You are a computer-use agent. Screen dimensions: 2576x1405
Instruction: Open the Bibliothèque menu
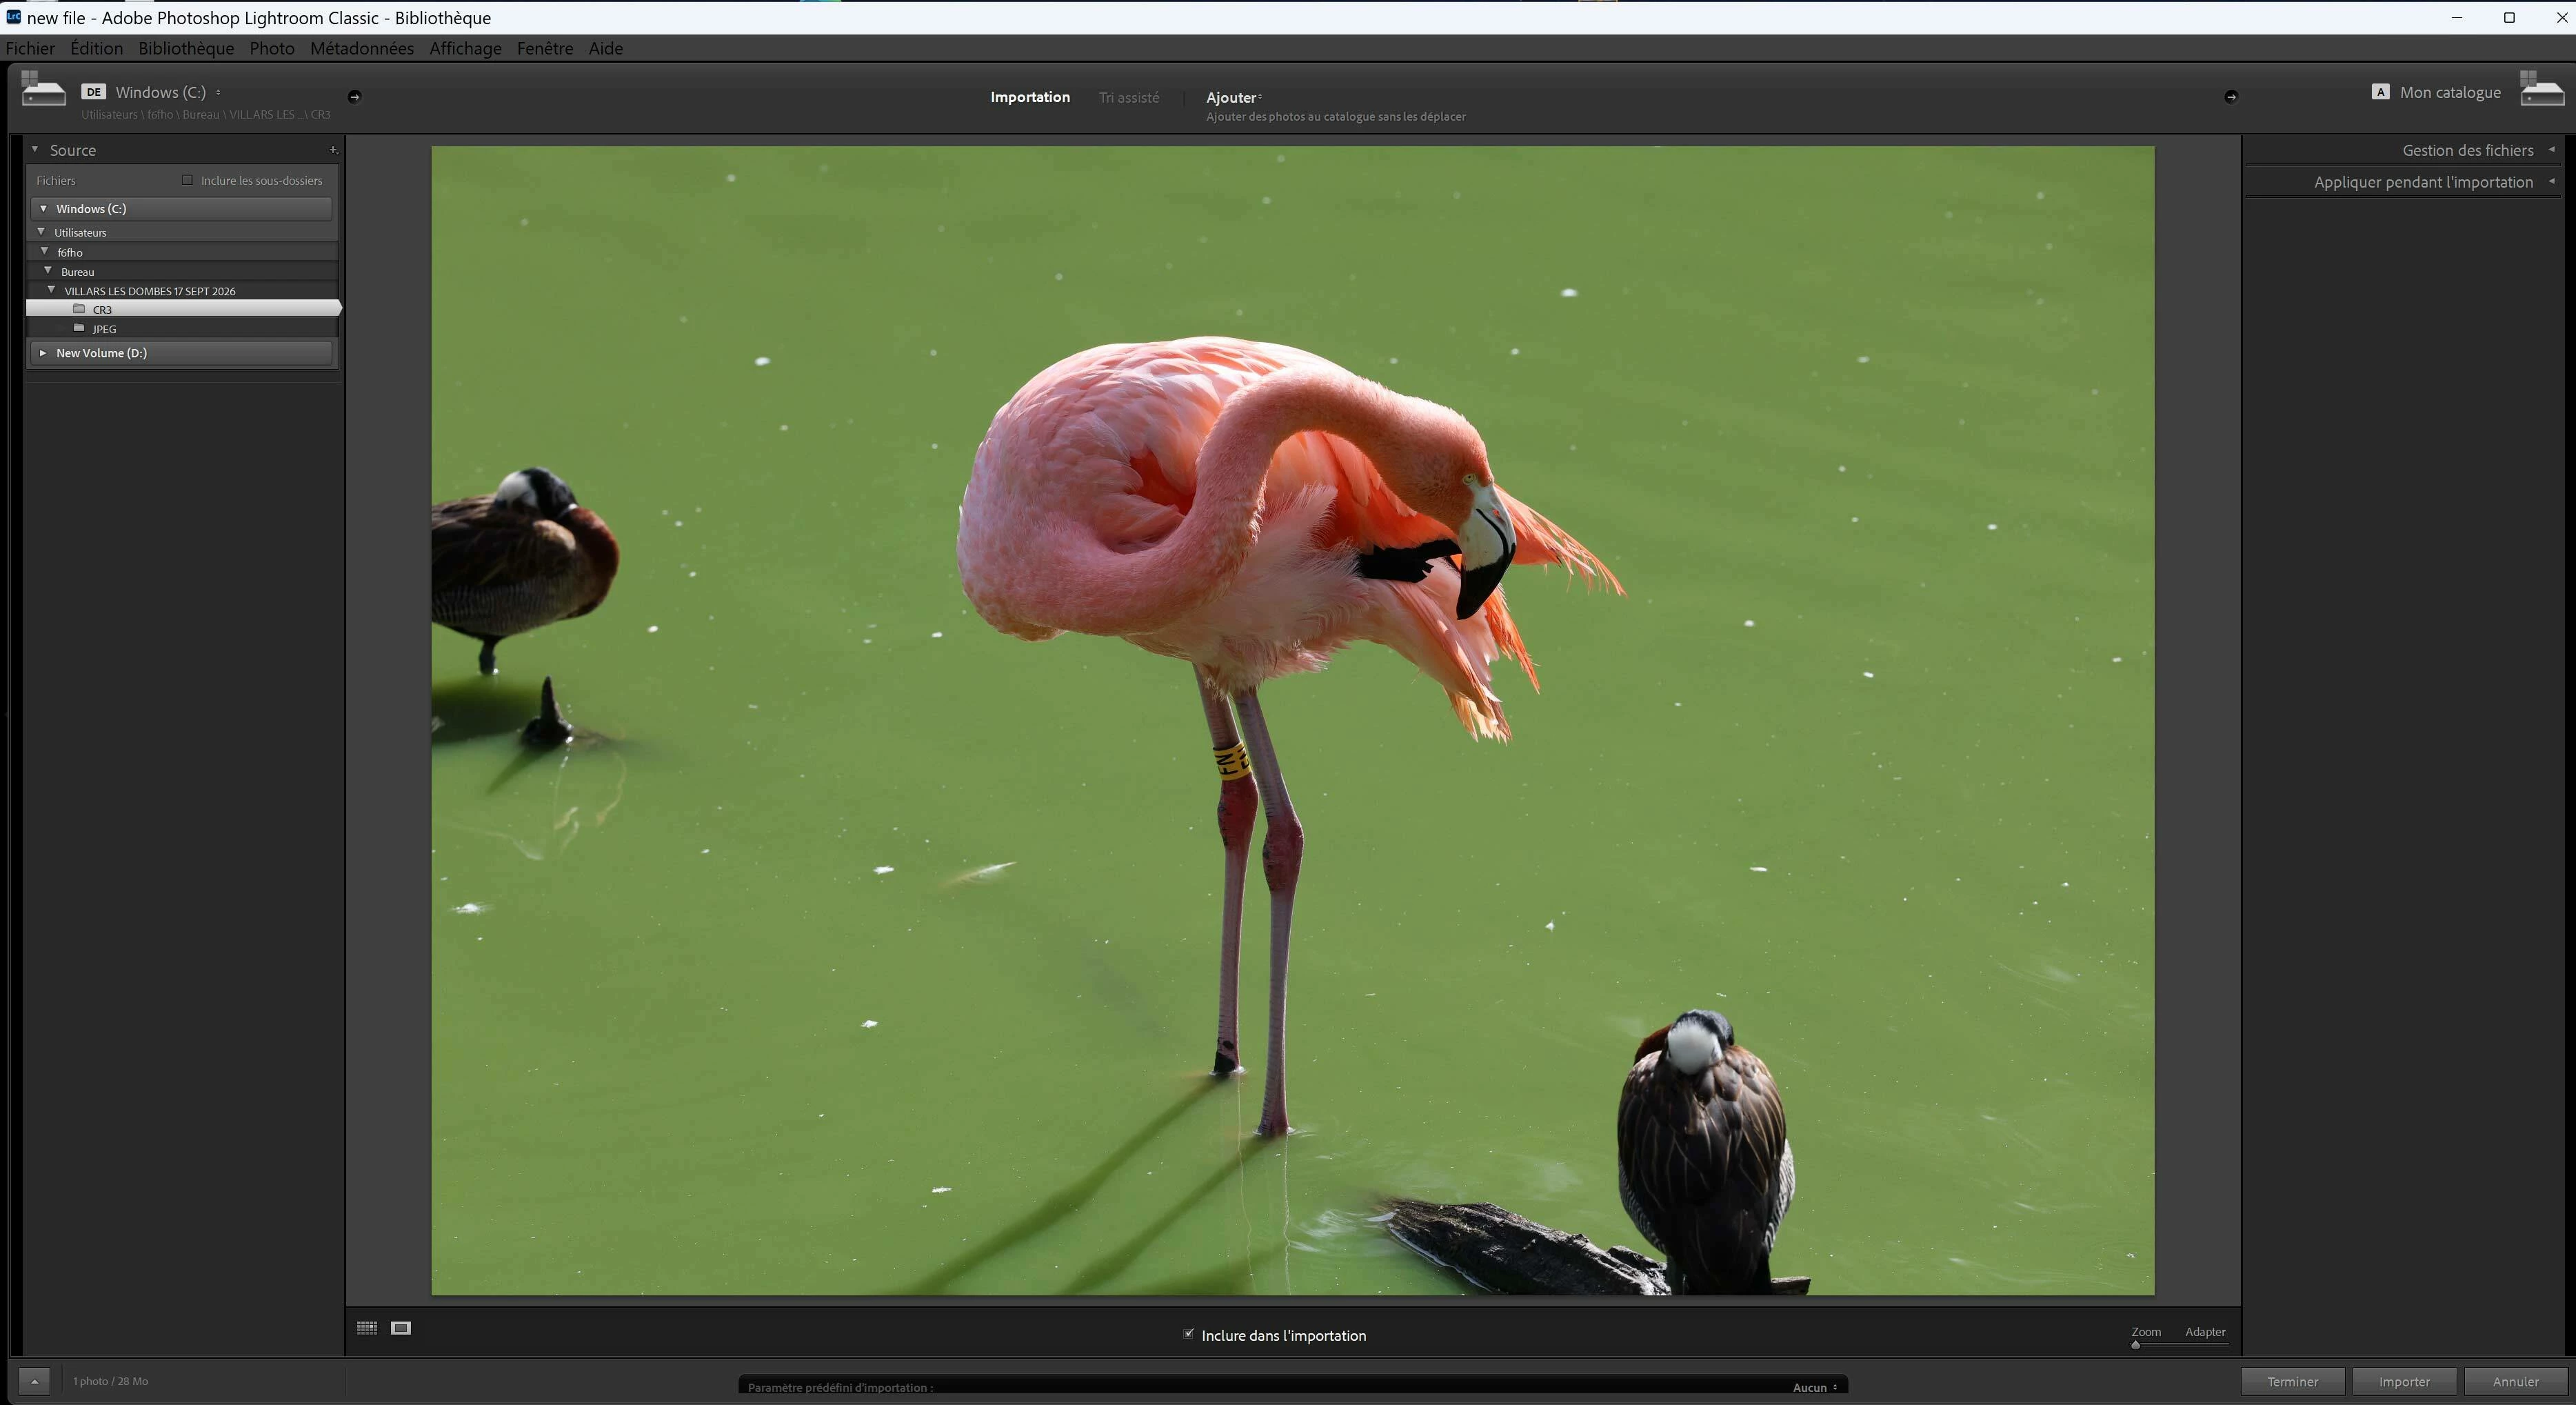tap(186, 48)
